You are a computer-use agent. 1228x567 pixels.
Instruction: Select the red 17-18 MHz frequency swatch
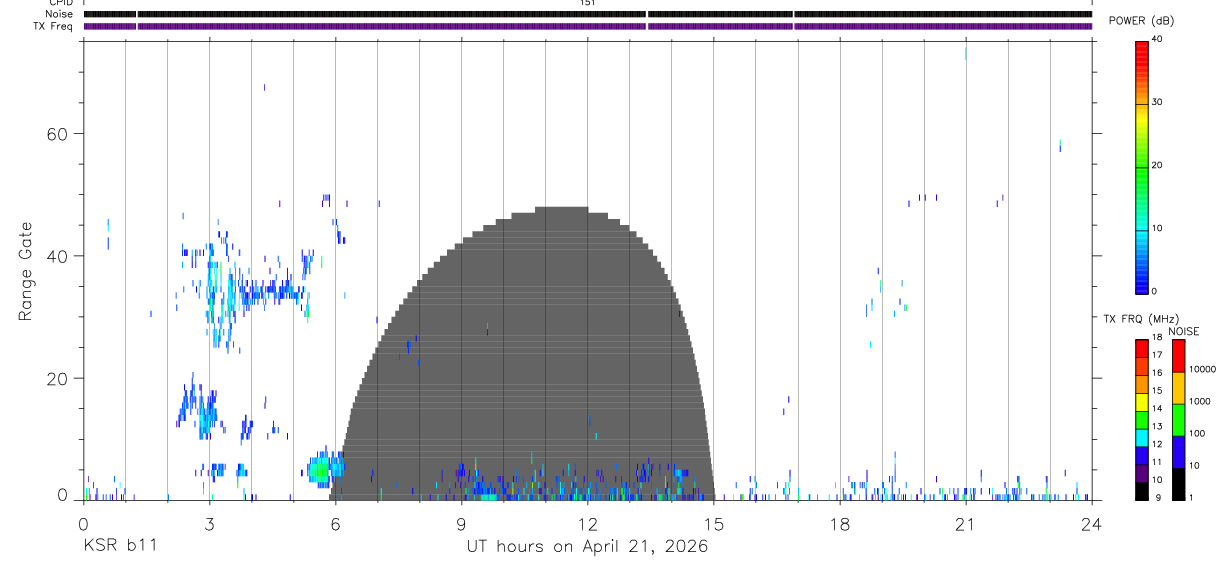(1141, 348)
